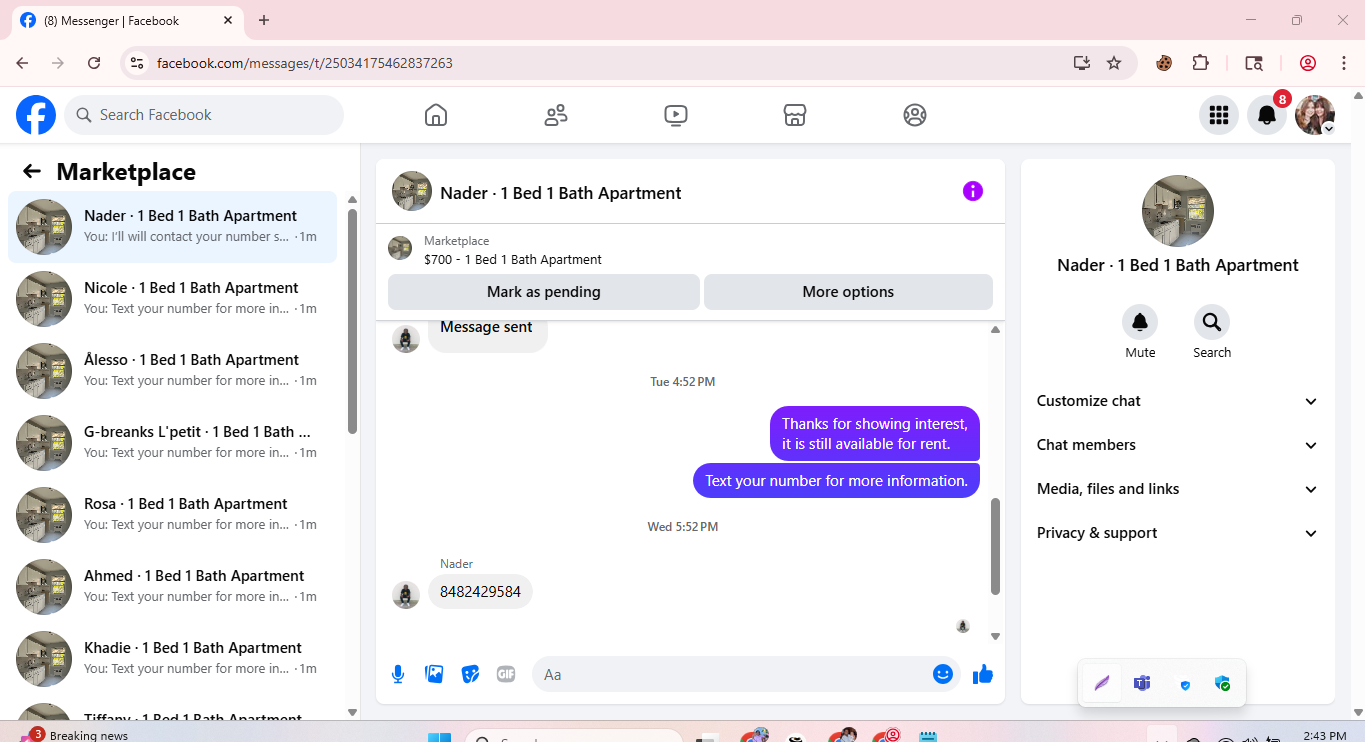Open the Facebook logo home link
The image size is (1365, 742).
(x=36, y=115)
